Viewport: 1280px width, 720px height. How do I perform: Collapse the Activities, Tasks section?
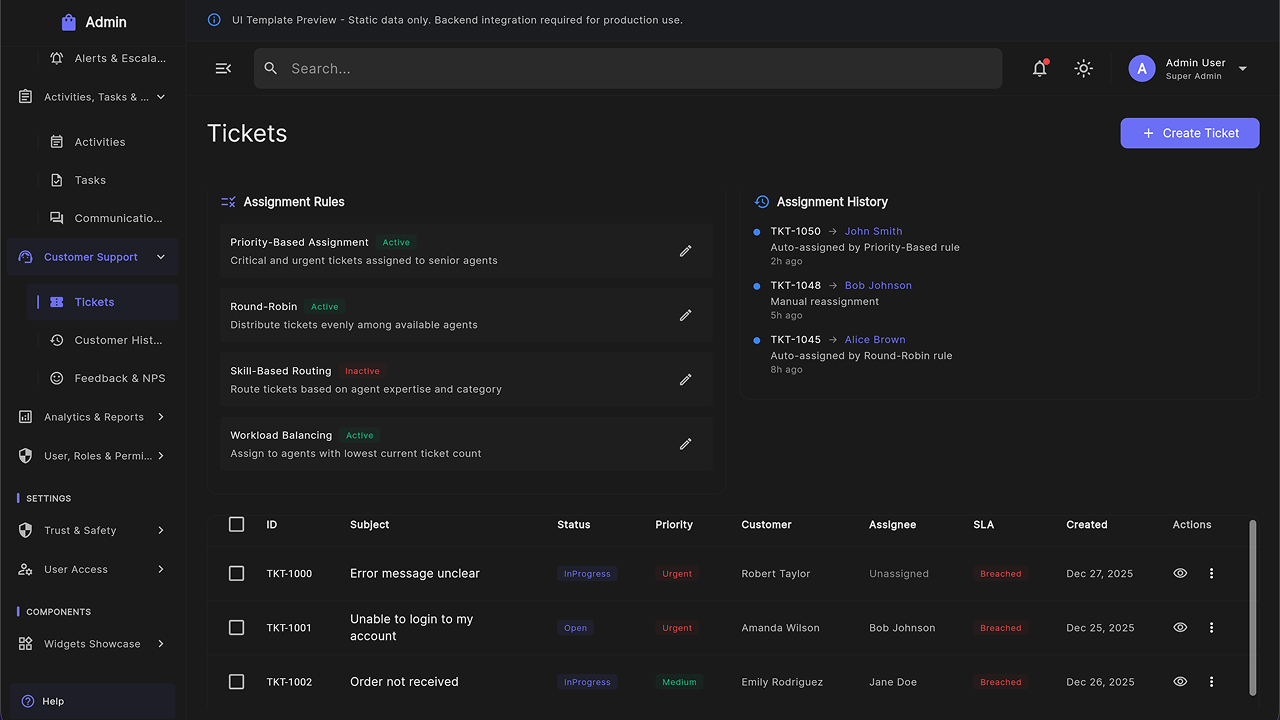[x=161, y=97]
